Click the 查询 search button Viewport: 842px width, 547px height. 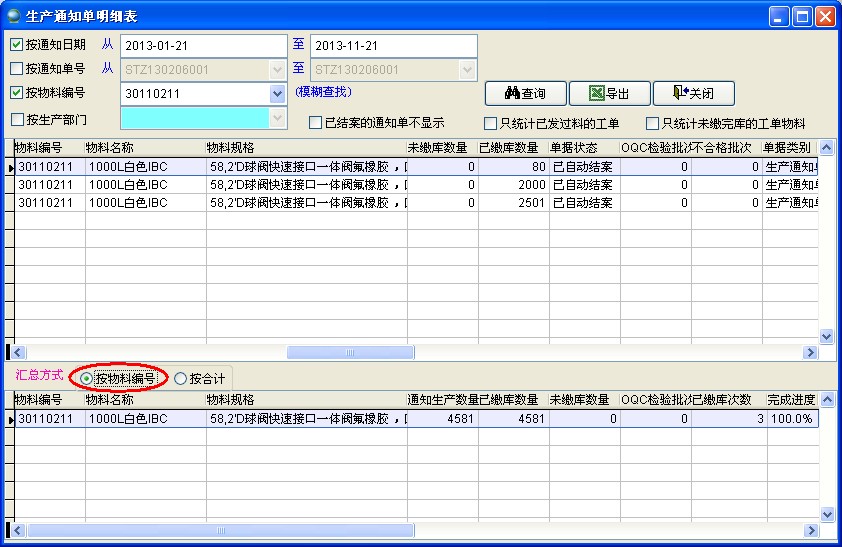click(525, 94)
